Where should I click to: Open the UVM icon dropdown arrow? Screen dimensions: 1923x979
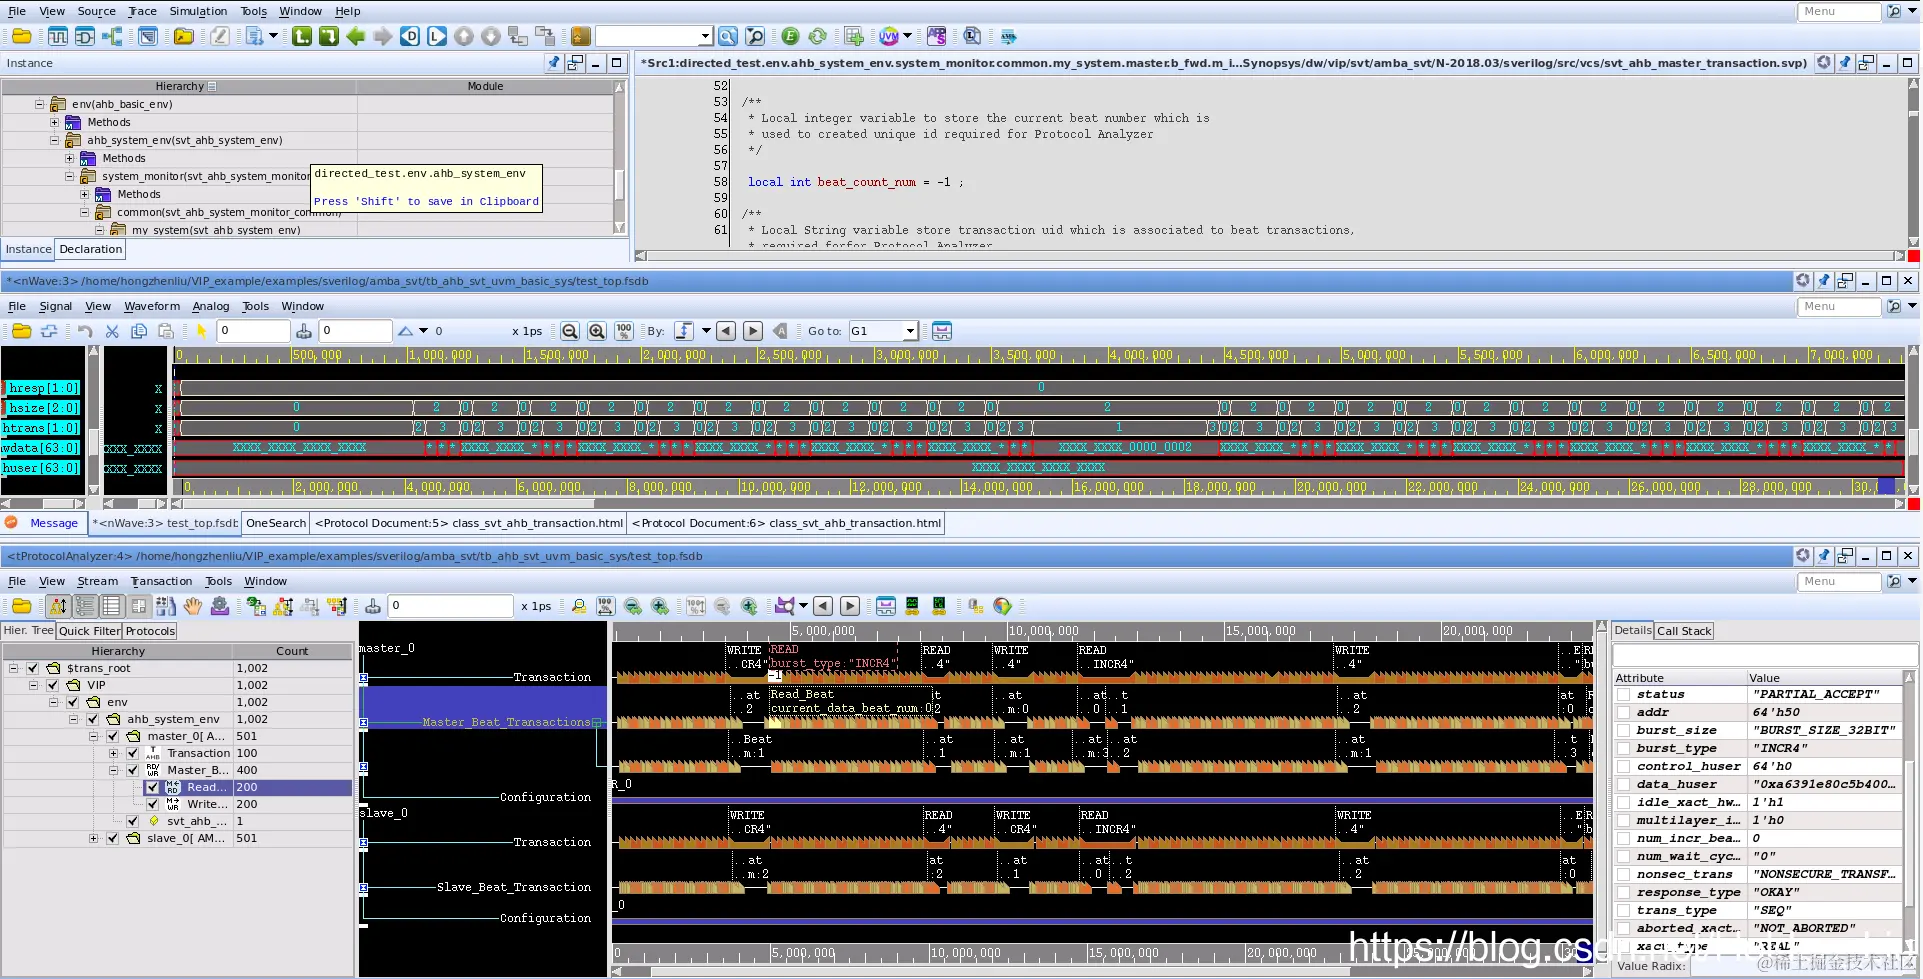coord(907,36)
